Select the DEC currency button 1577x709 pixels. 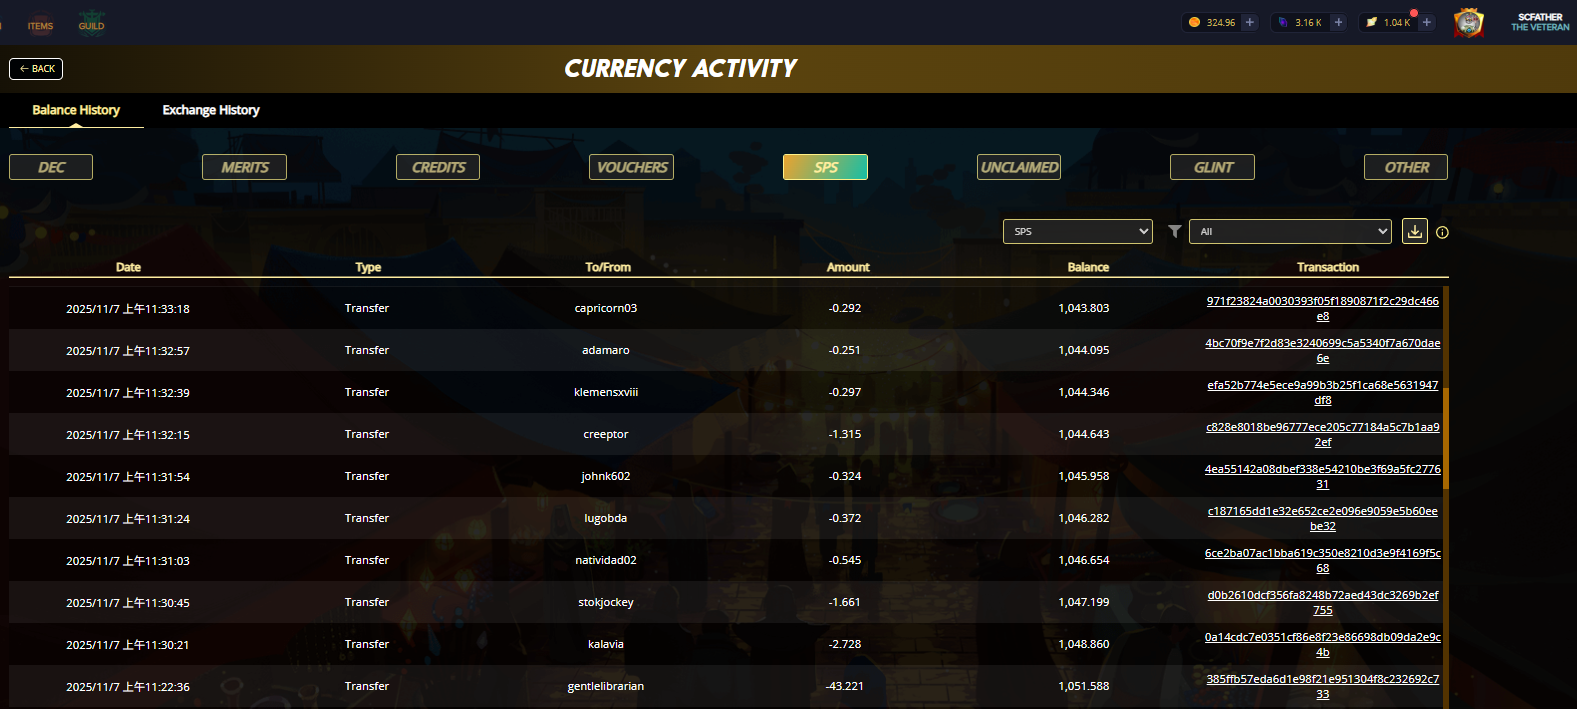tap(51, 167)
